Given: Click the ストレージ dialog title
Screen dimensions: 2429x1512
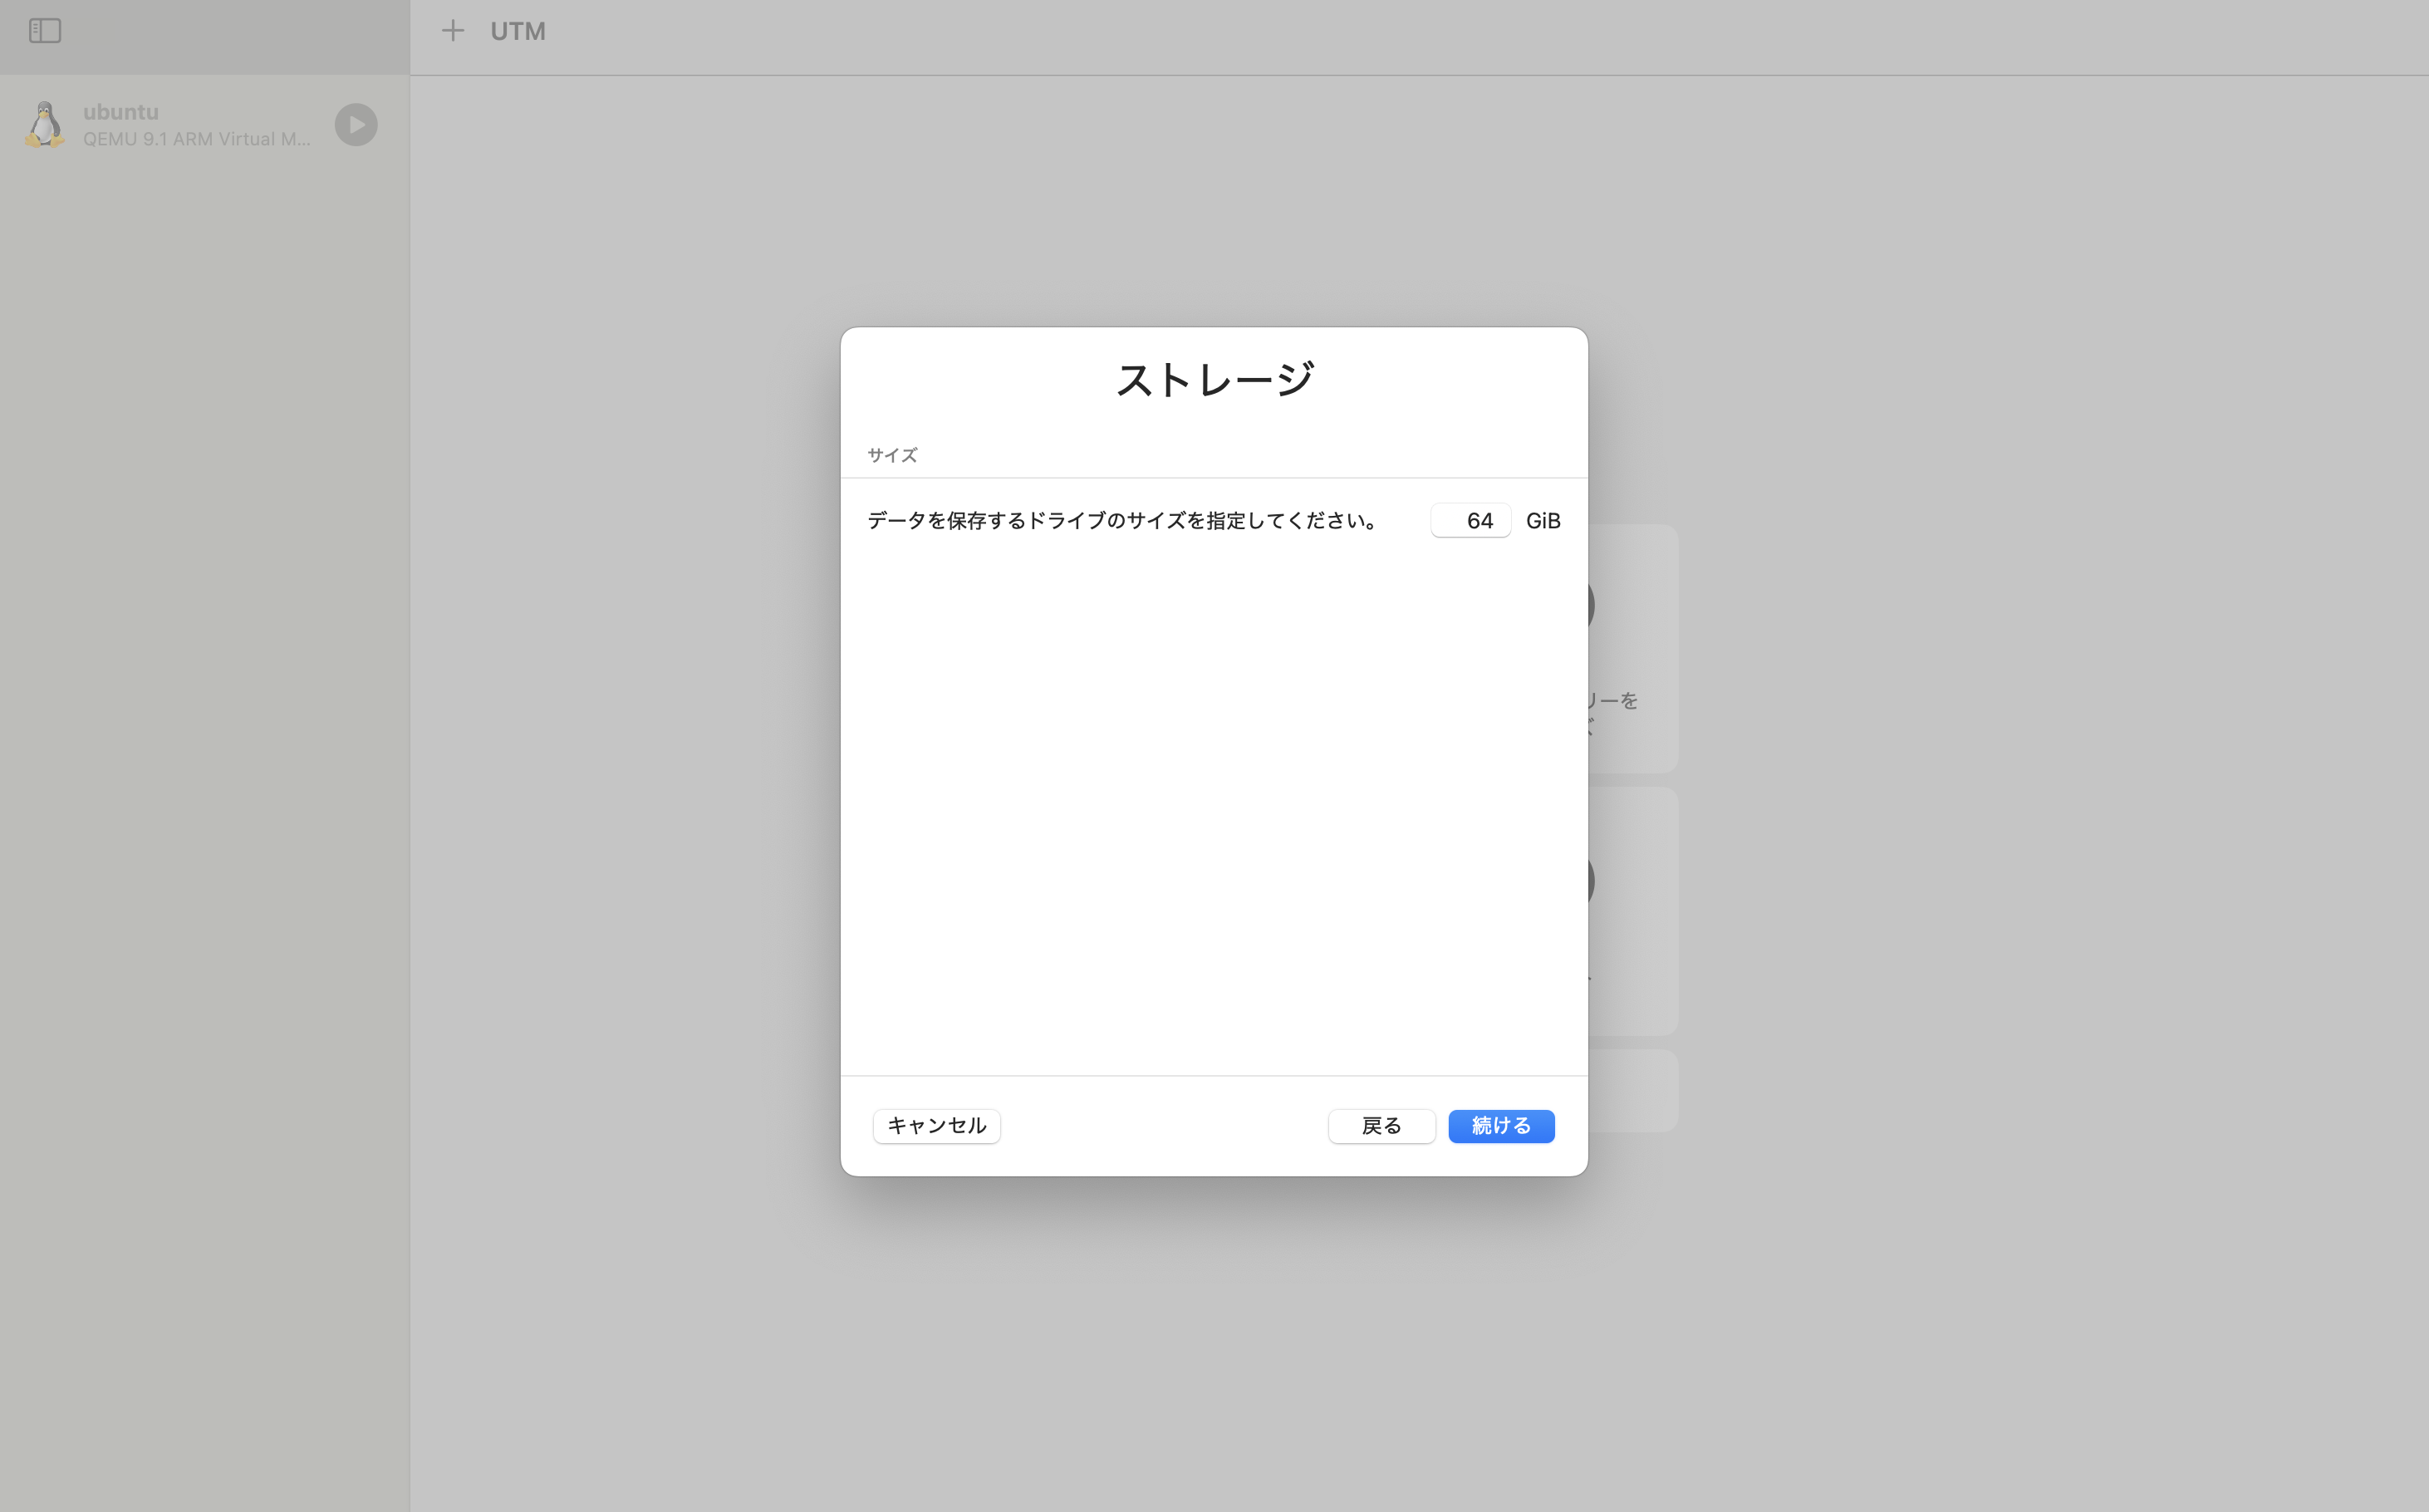Looking at the screenshot, I should pos(1213,377).
